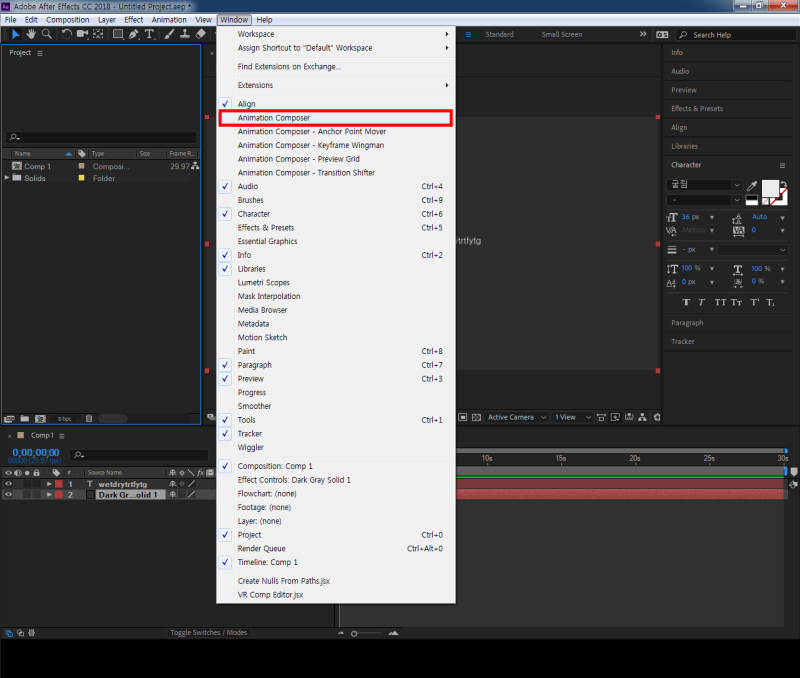Pick the Rotation tool

tap(66, 33)
